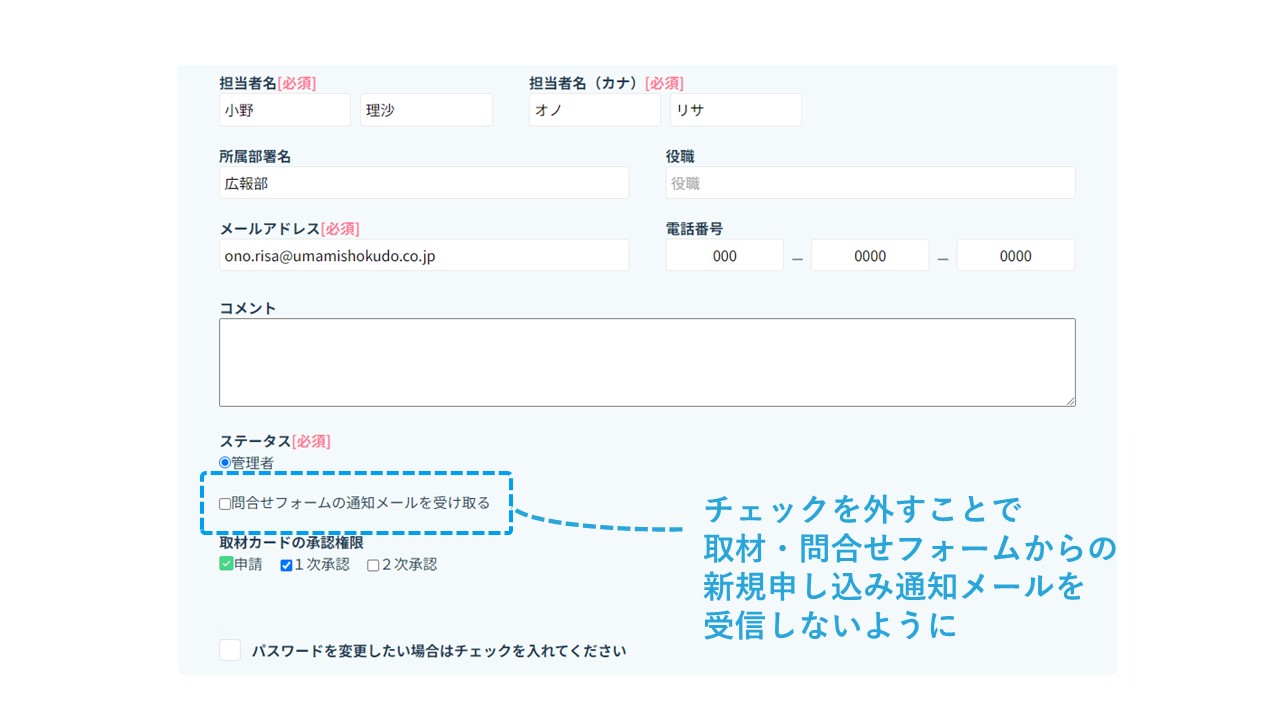Uncheck the 申請 approval checkbox

[x=226, y=564]
